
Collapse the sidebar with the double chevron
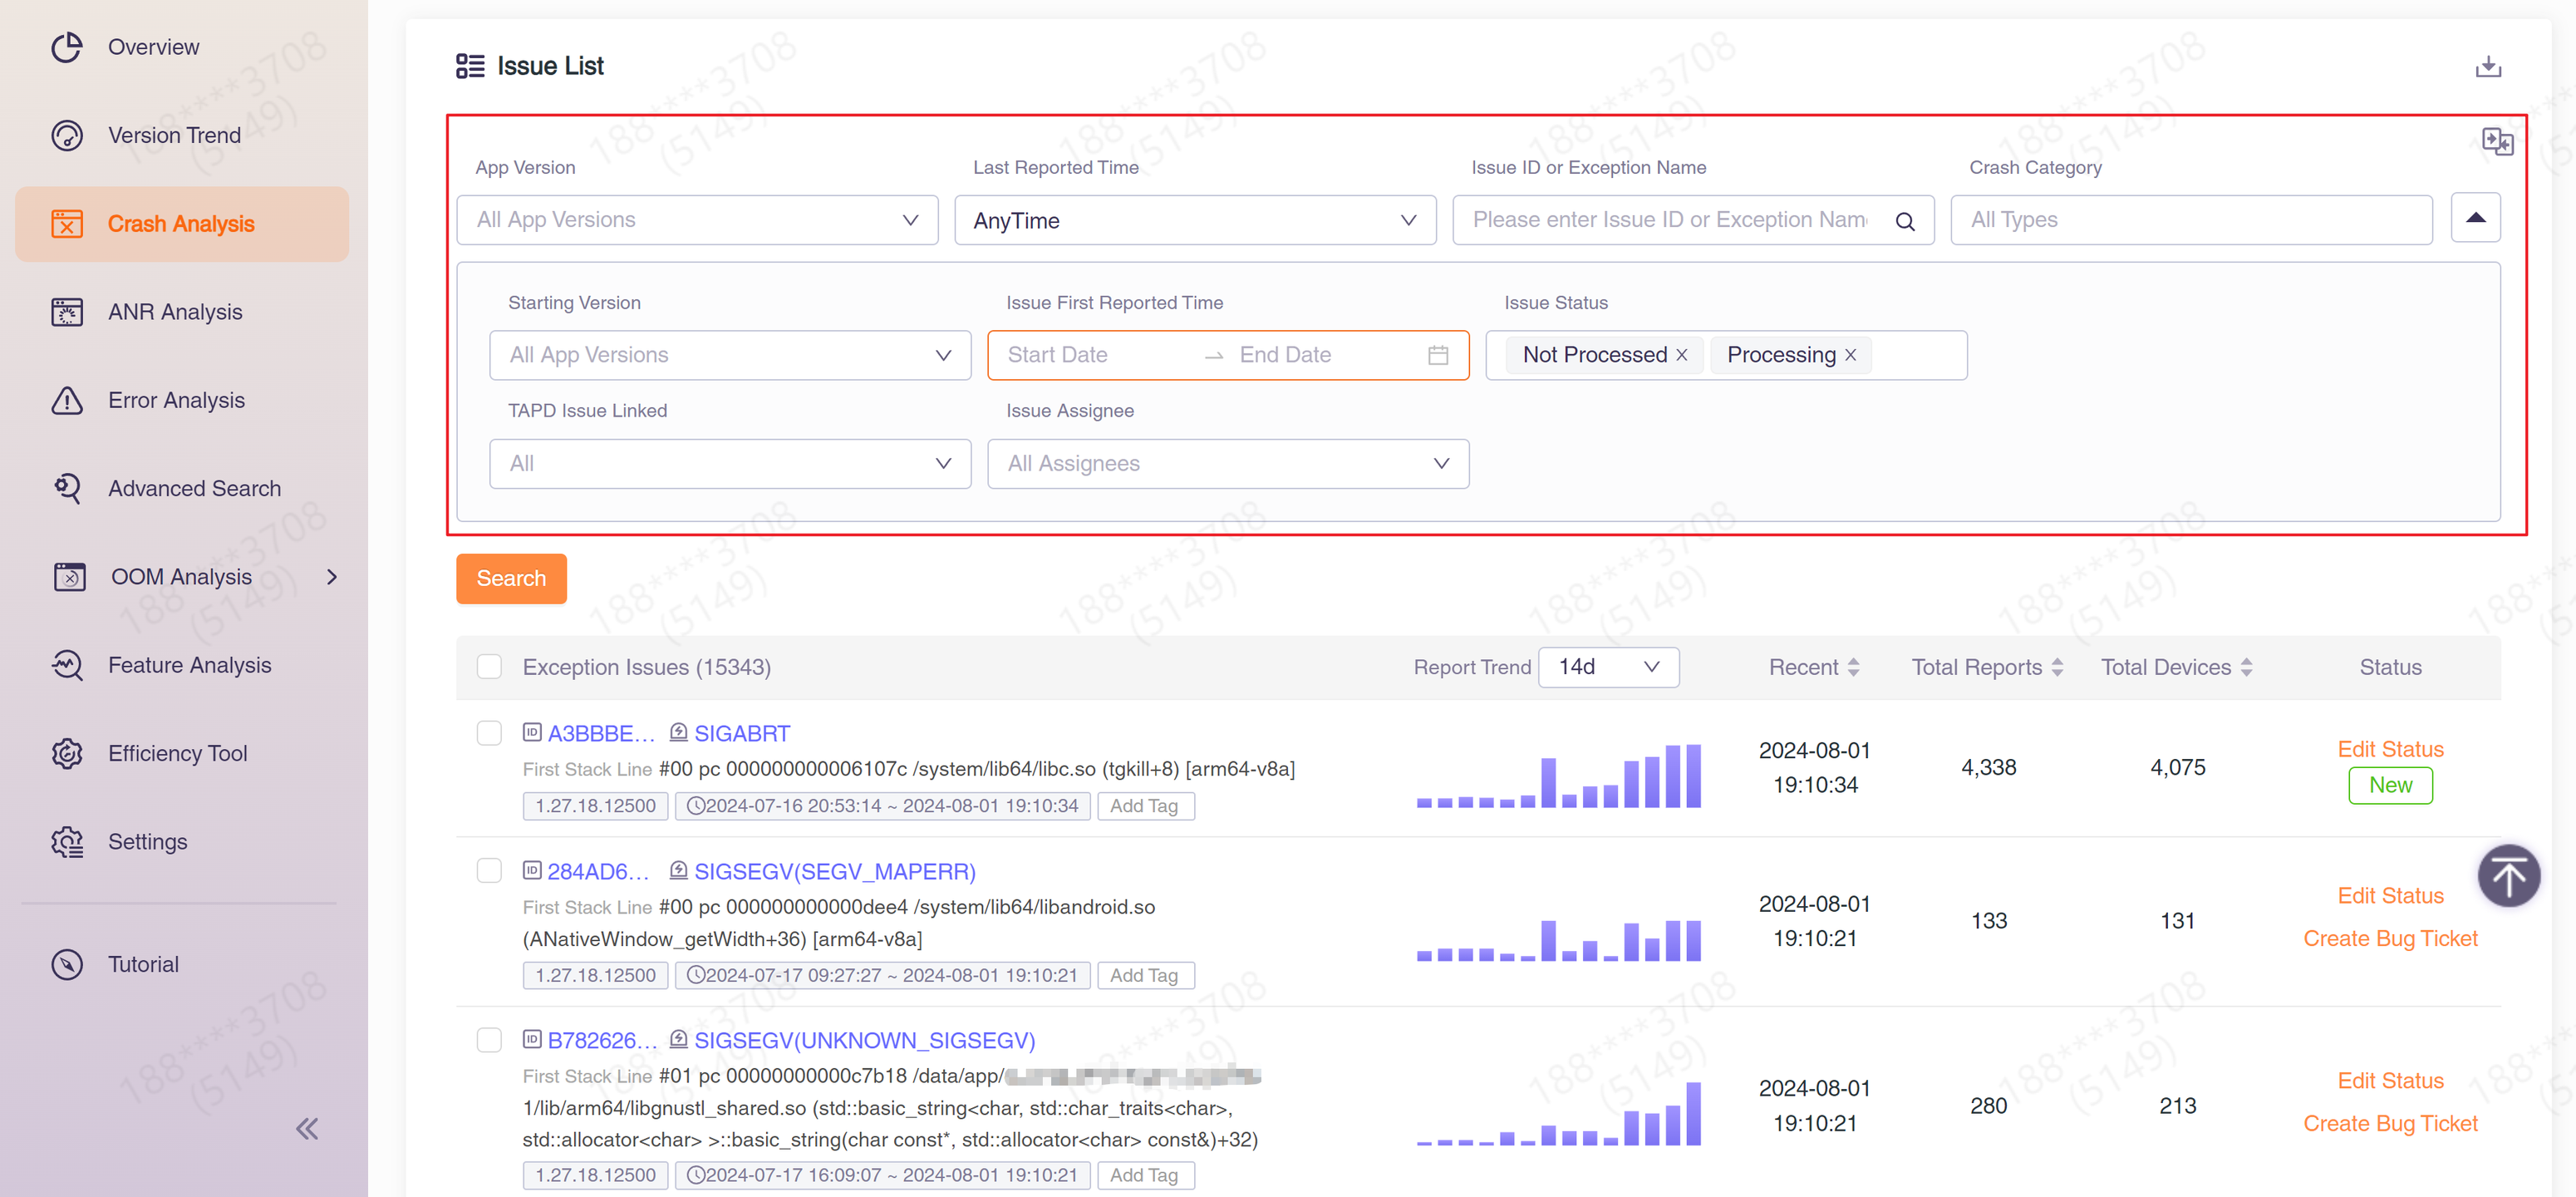coord(307,1129)
